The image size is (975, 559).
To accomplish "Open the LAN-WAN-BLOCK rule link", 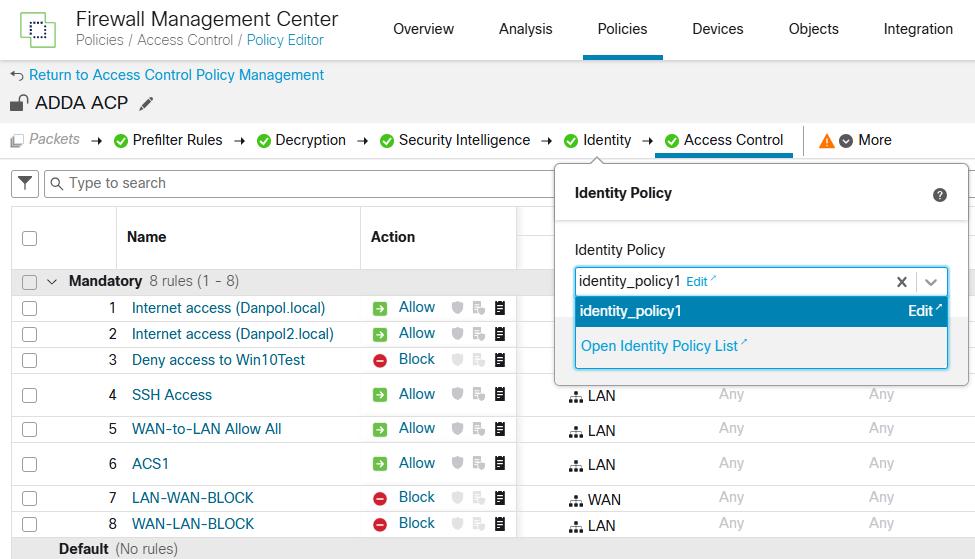I will pyautogui.click(x=193, y=498).
